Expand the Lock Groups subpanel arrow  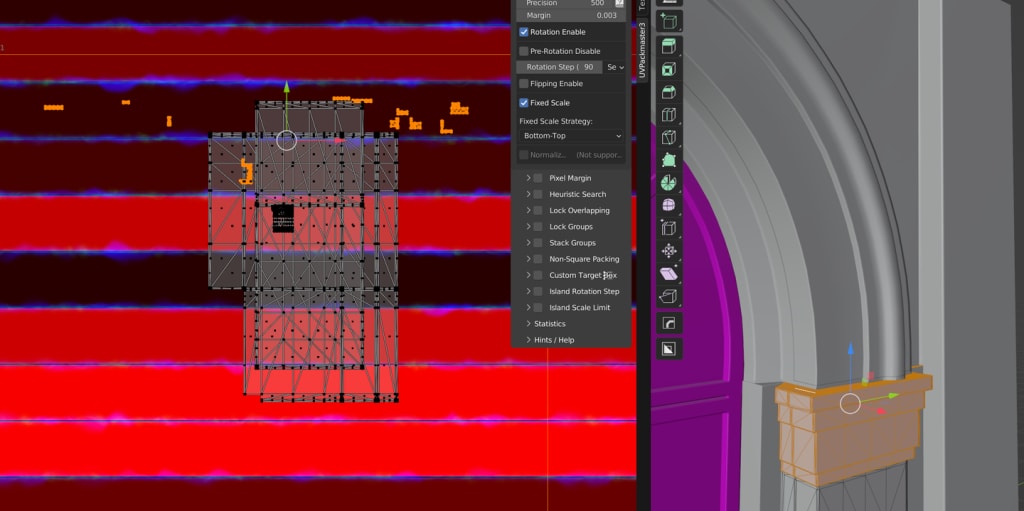528,227
